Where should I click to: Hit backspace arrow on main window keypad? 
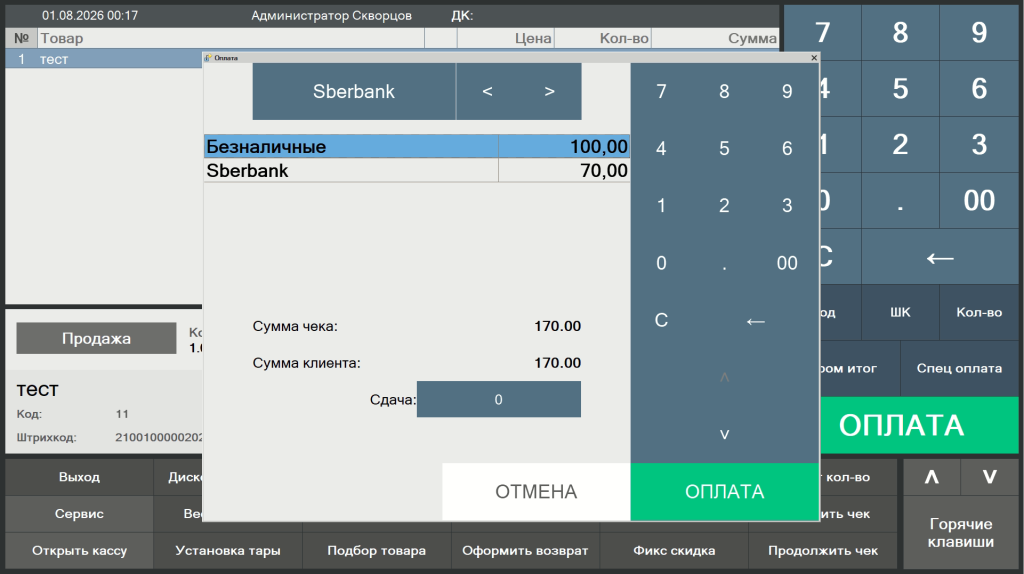pos(940,257)
